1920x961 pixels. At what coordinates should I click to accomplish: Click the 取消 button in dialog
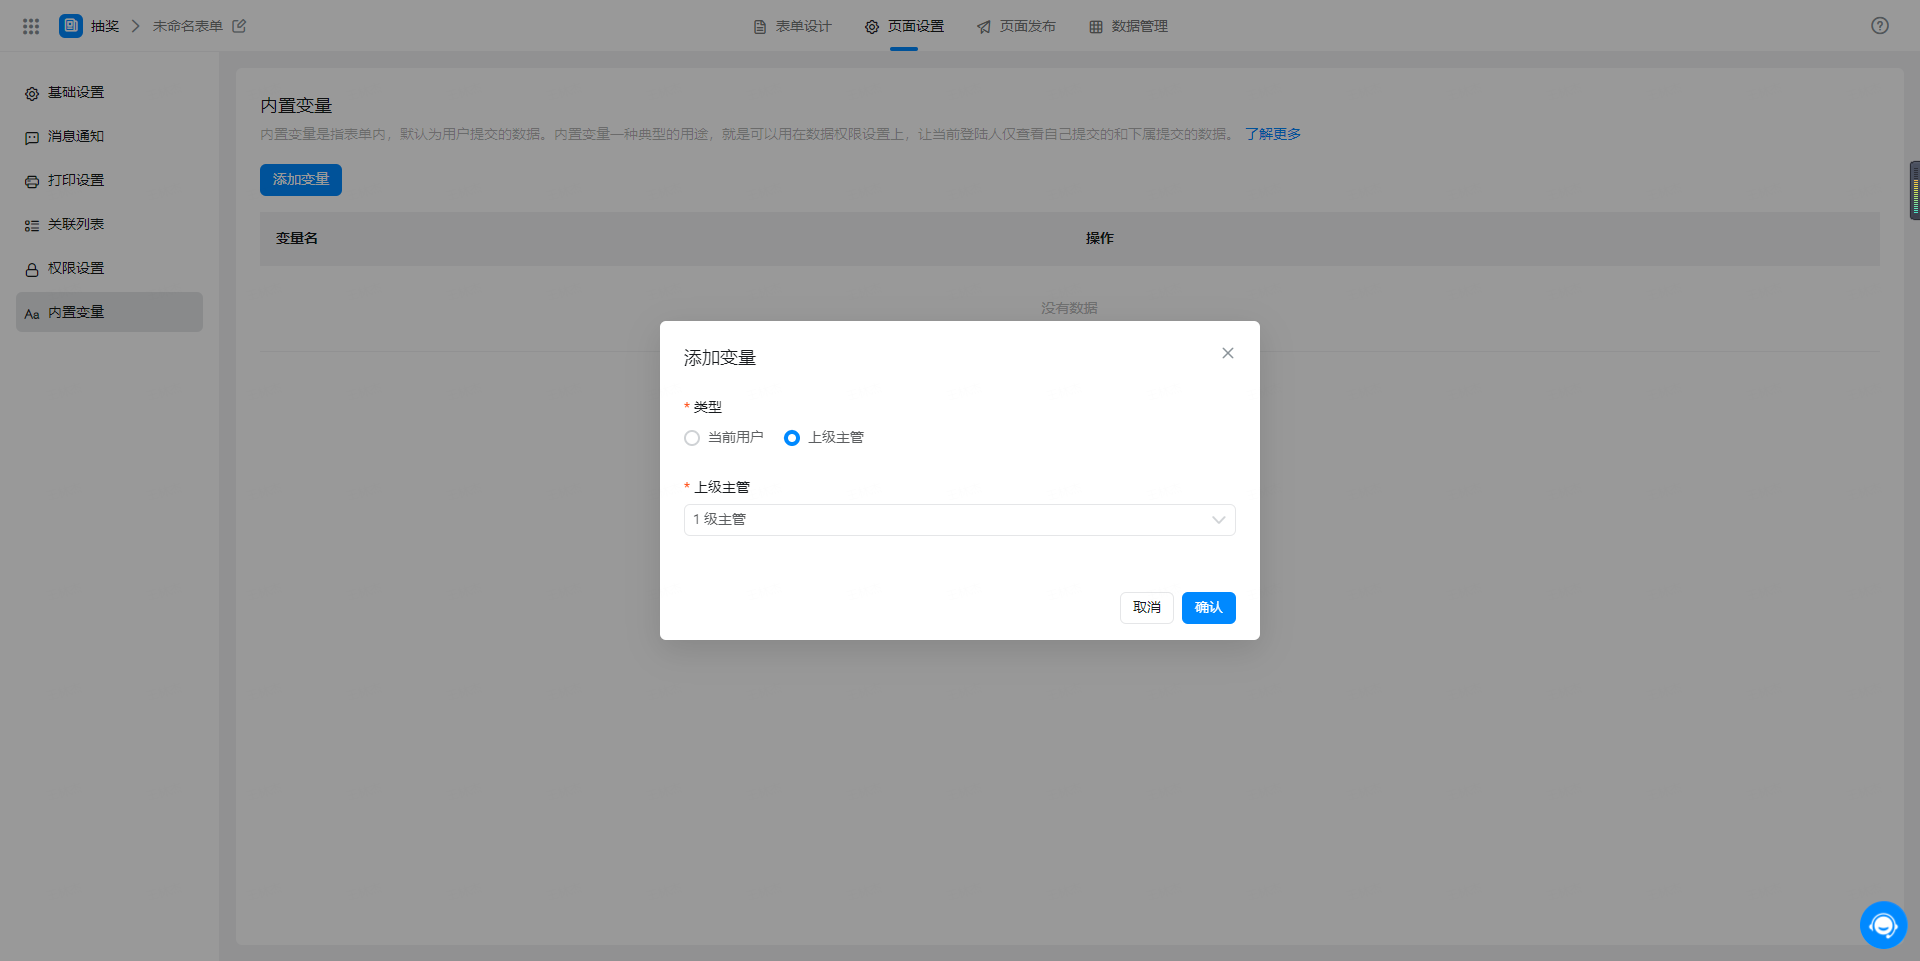click(x=1147, y=608)
